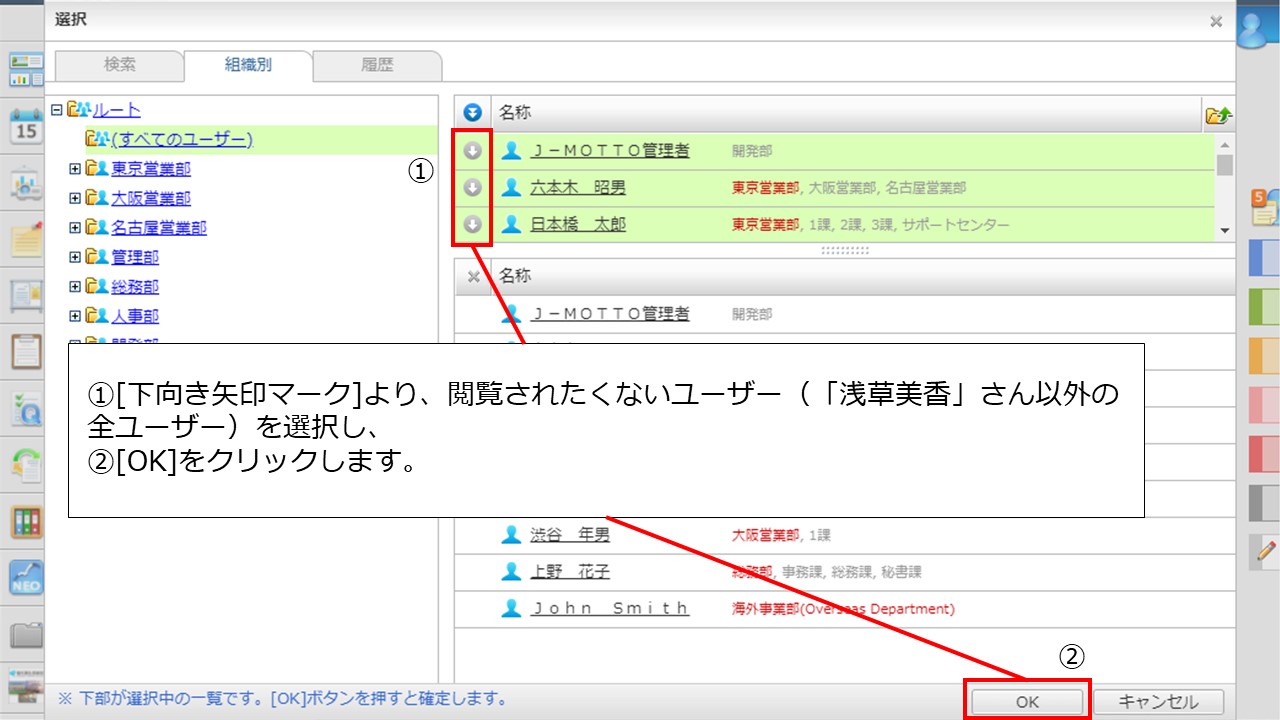Add 六本木 昭男 using its down arrow
The height and width of the screenshot is (720, 1280).
[x=473, y=188]
